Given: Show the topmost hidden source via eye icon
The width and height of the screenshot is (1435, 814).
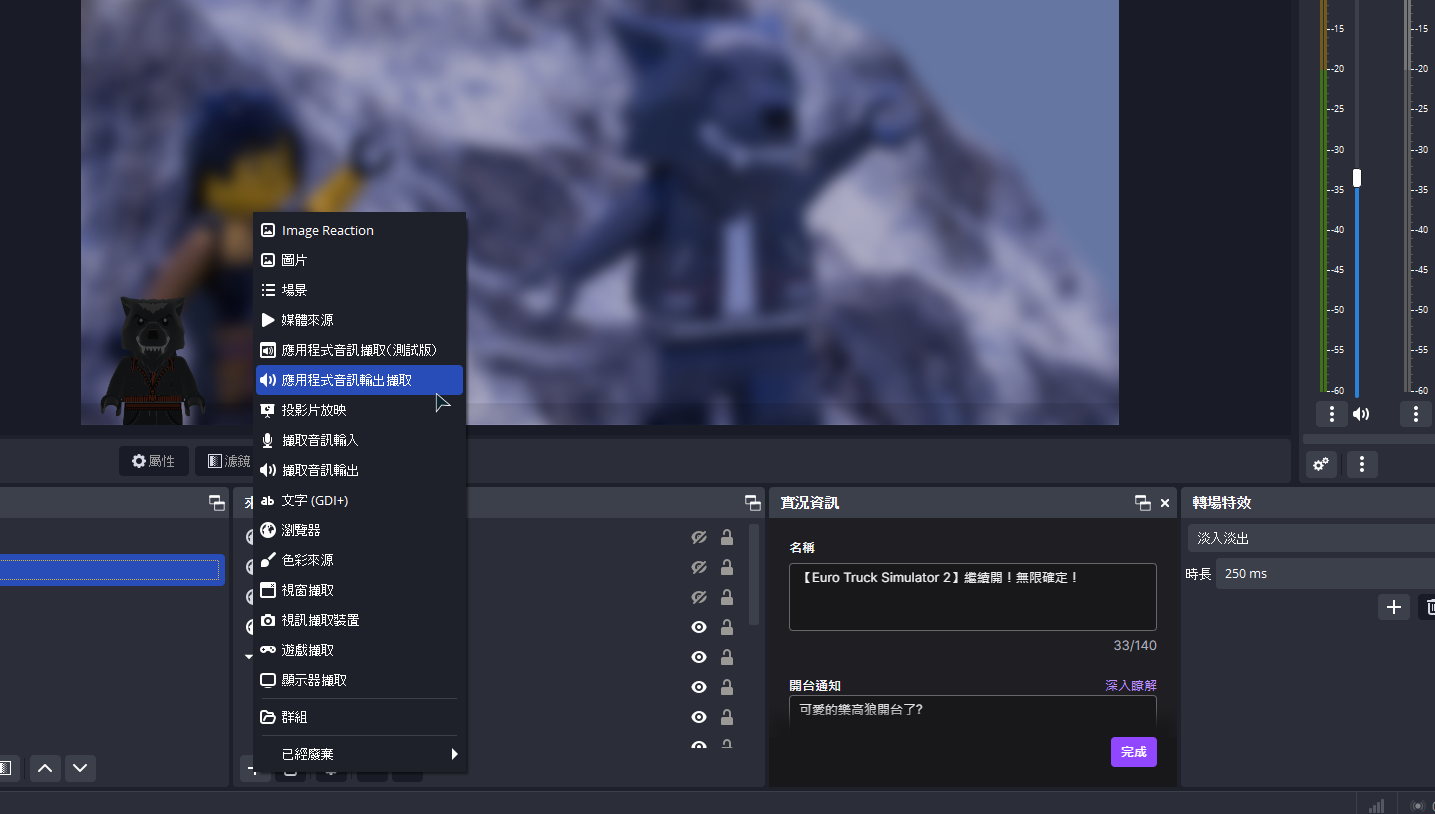Looking at the screenshot, I should (x=699, y=538).
